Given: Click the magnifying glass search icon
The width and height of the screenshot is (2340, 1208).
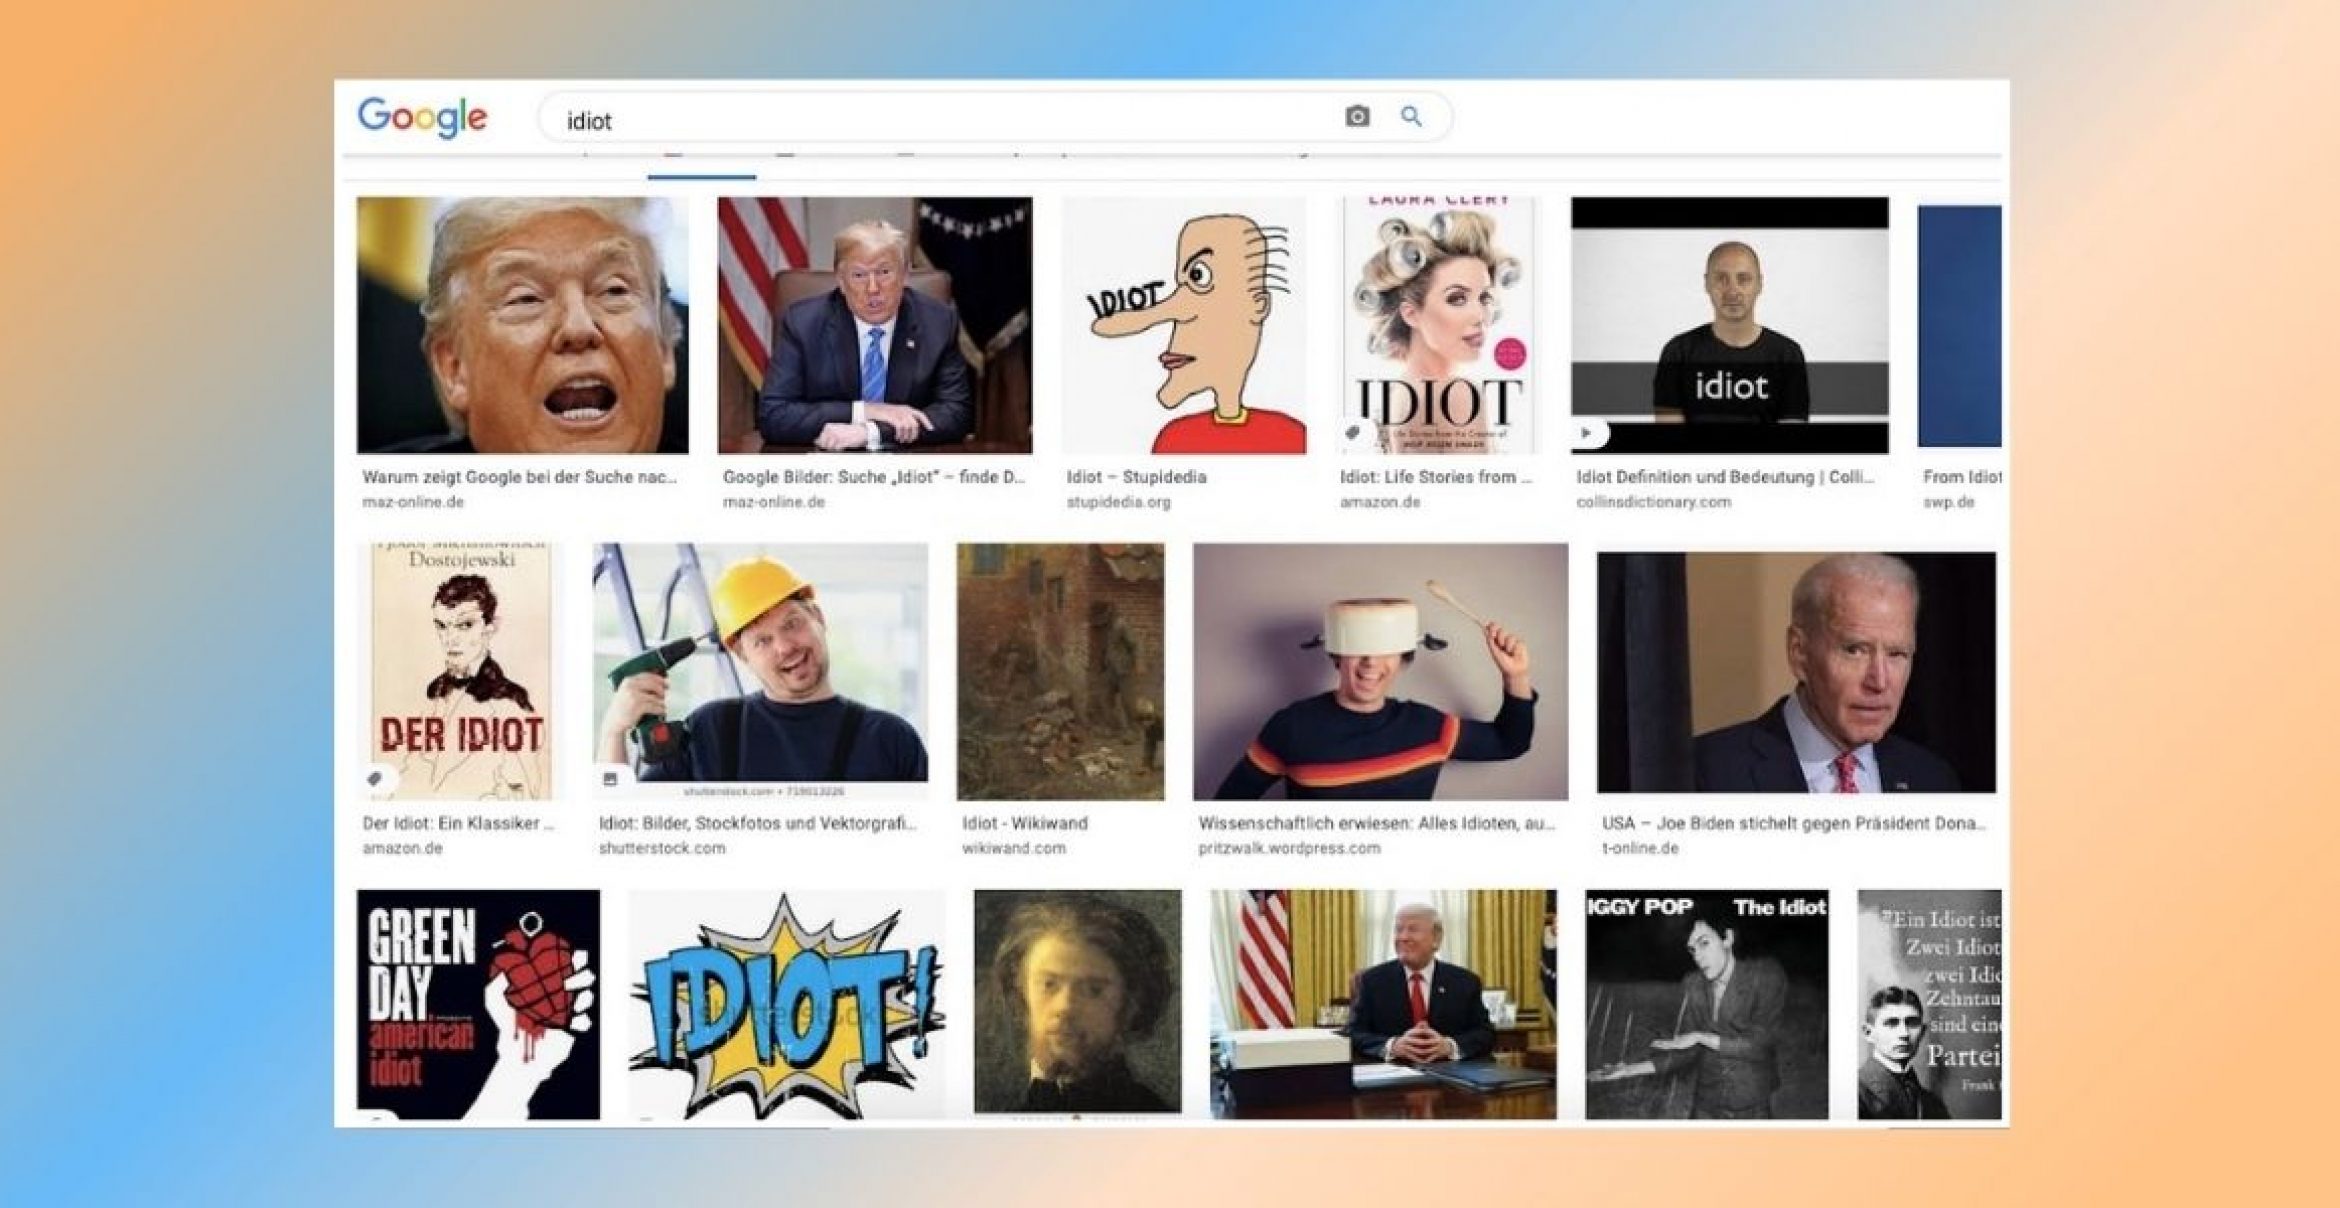Looking at the screenshot, I should [1411, 117].
